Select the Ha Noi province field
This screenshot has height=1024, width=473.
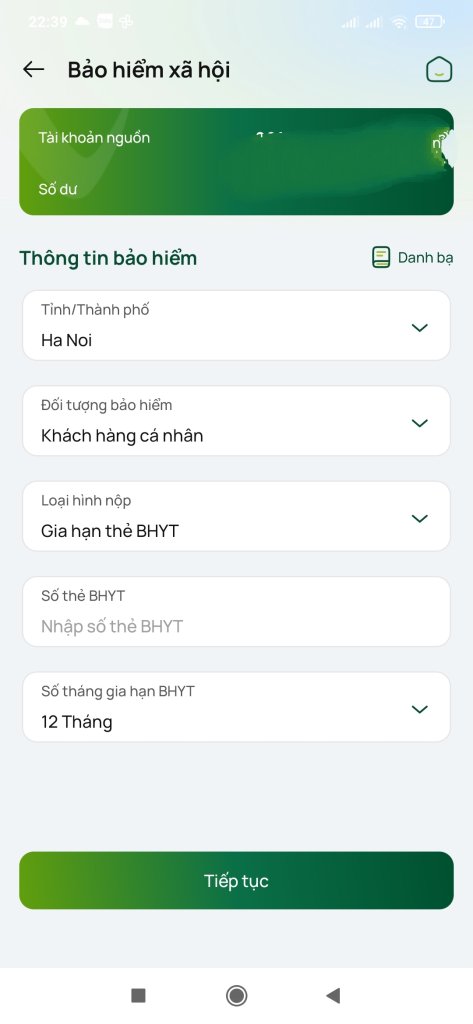point(236,325)
